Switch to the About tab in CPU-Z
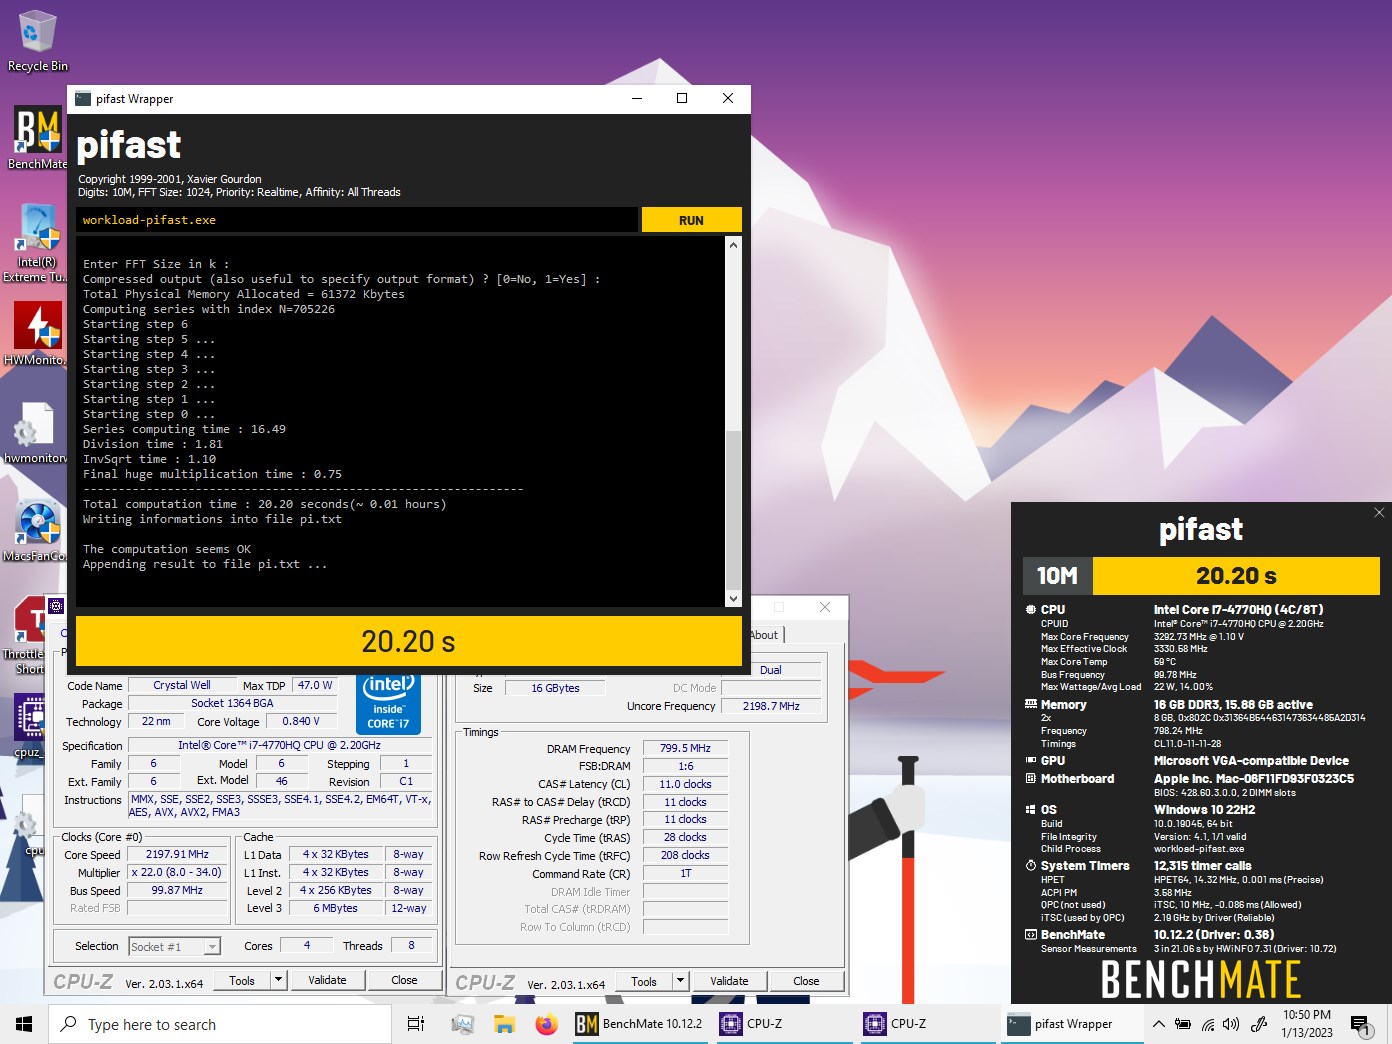Image resolution: width=1392 pixels, height=1044 pixels. pos(765,635)
